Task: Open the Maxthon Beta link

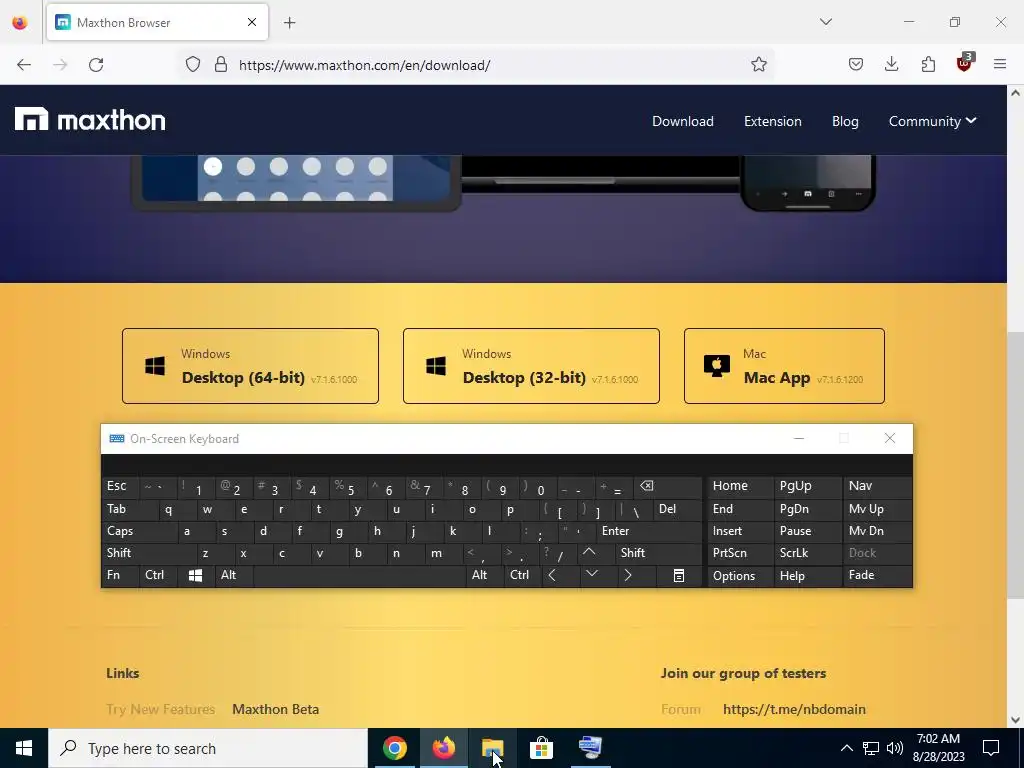Action: point(276,709)
